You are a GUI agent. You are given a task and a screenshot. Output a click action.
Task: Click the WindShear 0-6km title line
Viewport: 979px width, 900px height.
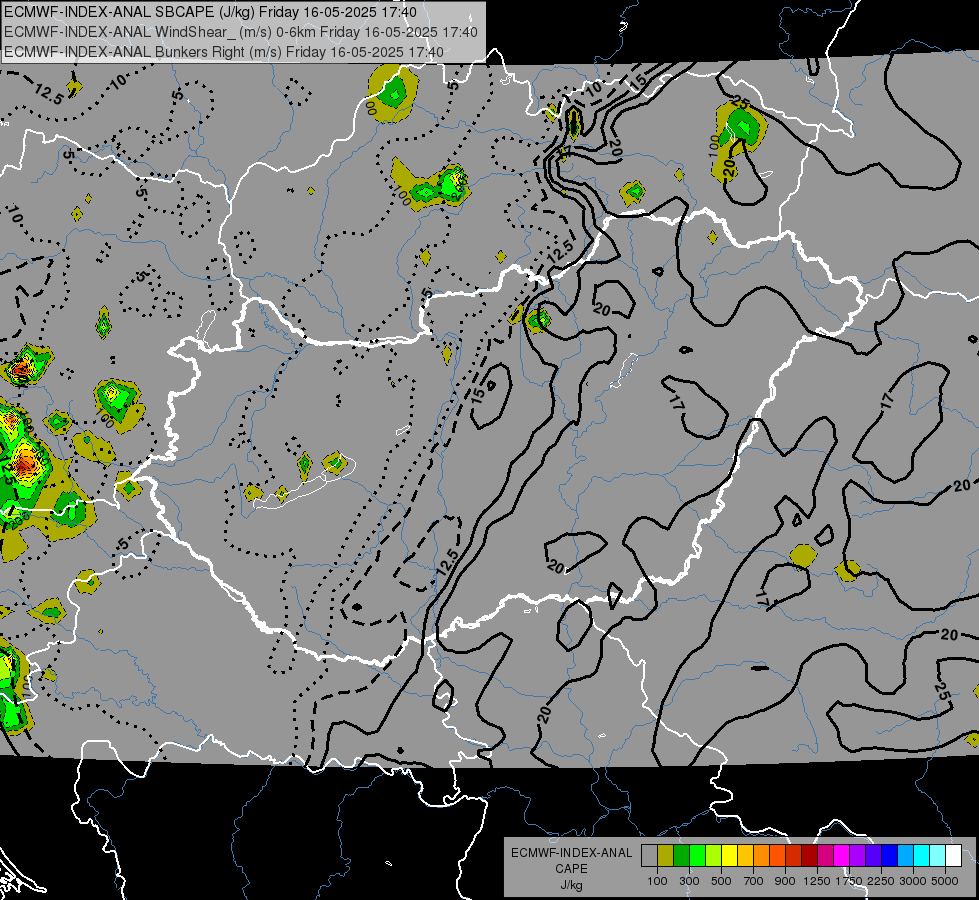click(x=241, y=32)
